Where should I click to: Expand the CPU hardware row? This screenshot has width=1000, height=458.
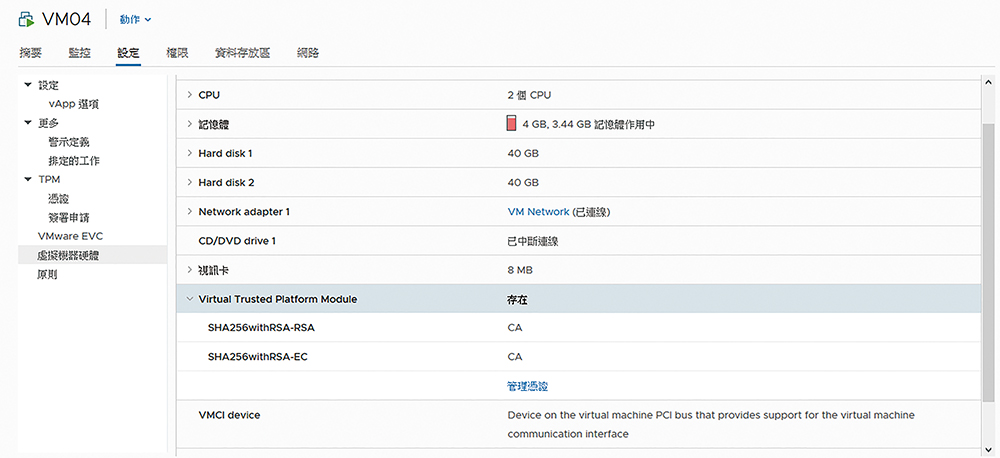pyautogui.click(x=189, y=95)
